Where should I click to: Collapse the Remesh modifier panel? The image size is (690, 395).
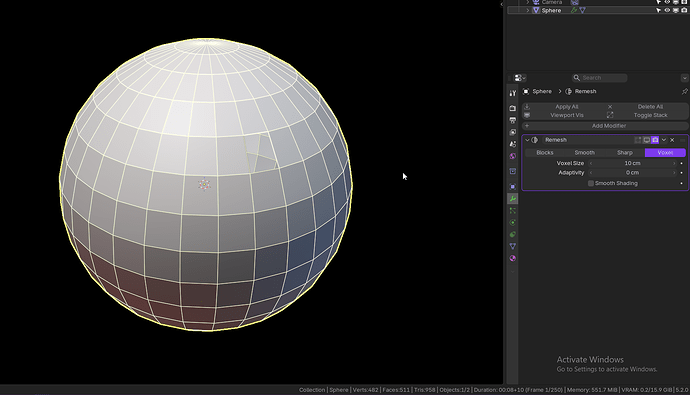click(x=527, y=140)
